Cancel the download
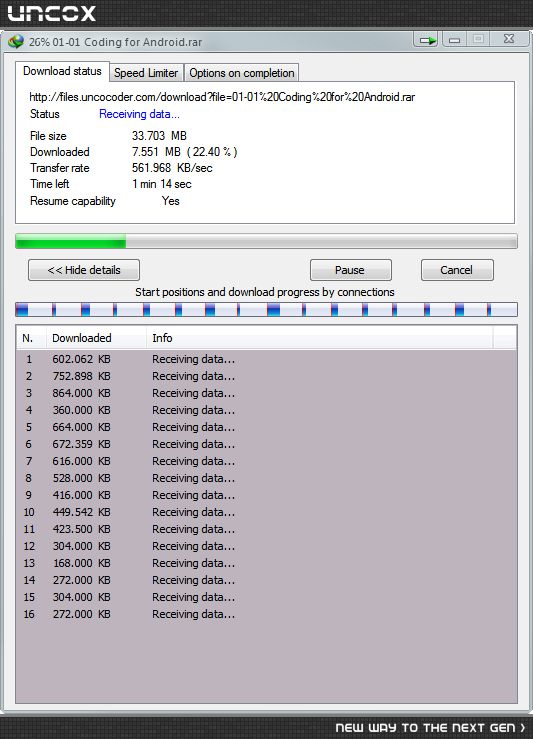533x739 pixels. pyautogui.click(x=457, y=270)
